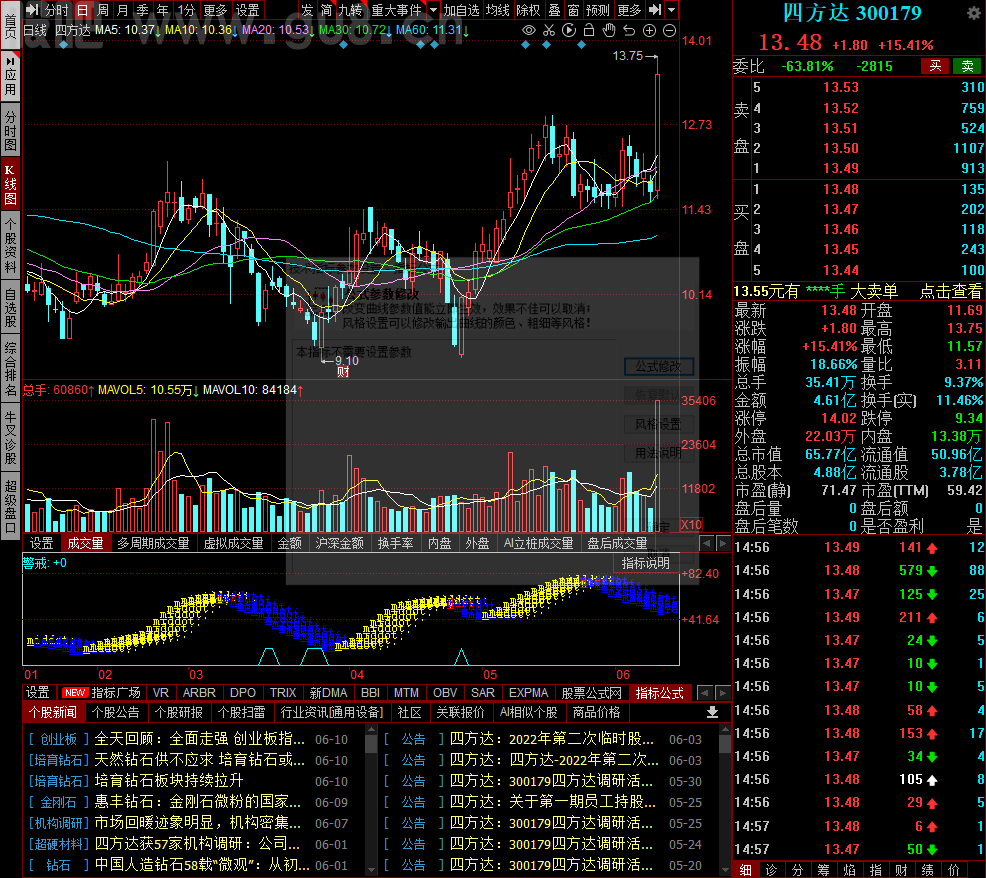The width and height of the screenshot is (986, 878).
Task: Click the arrow icon beside 更多 at top right
Action: pos(655,10)
